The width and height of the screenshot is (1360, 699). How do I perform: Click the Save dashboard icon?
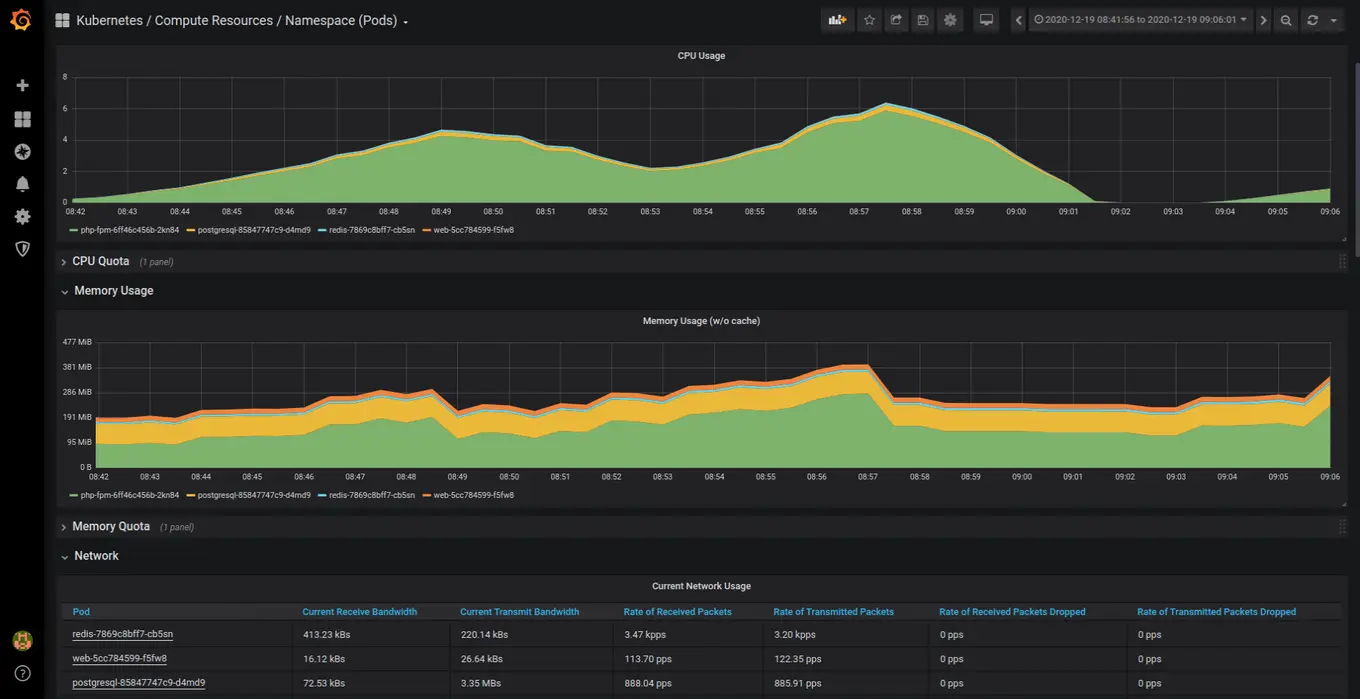(x=923, y=20)
